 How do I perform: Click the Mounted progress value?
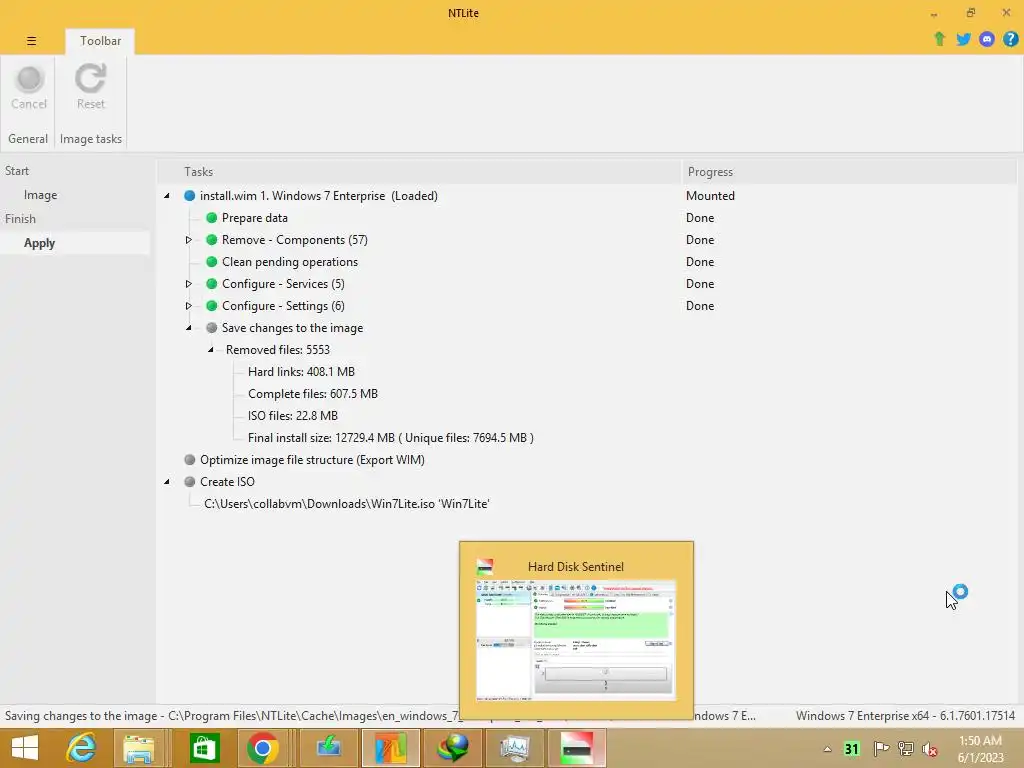tap(710, 195)
